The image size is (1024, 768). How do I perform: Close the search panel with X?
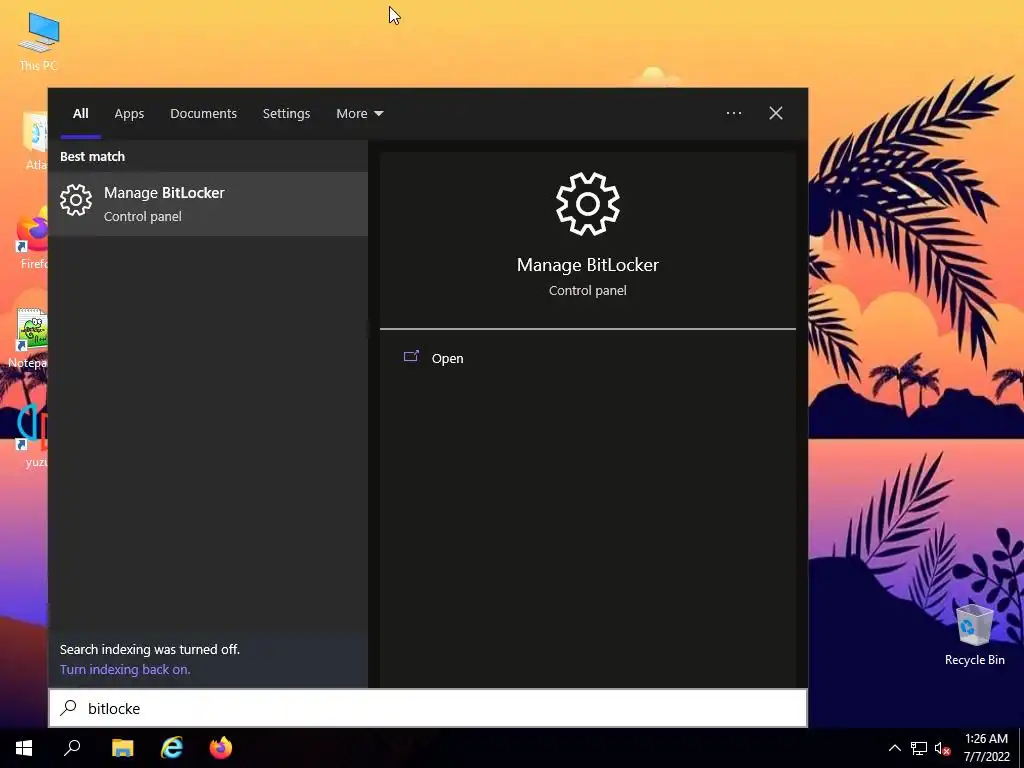[775, 114]
